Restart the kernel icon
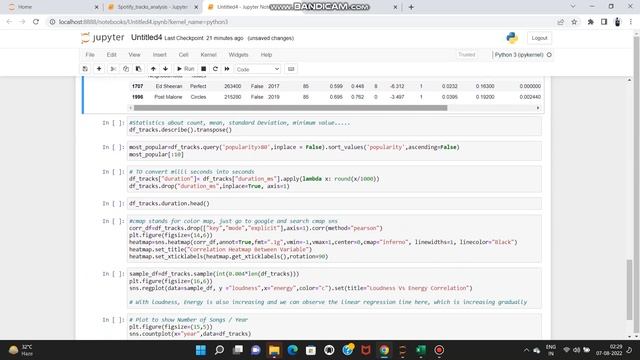Screen dimensions: 640x360 [215, 69]
